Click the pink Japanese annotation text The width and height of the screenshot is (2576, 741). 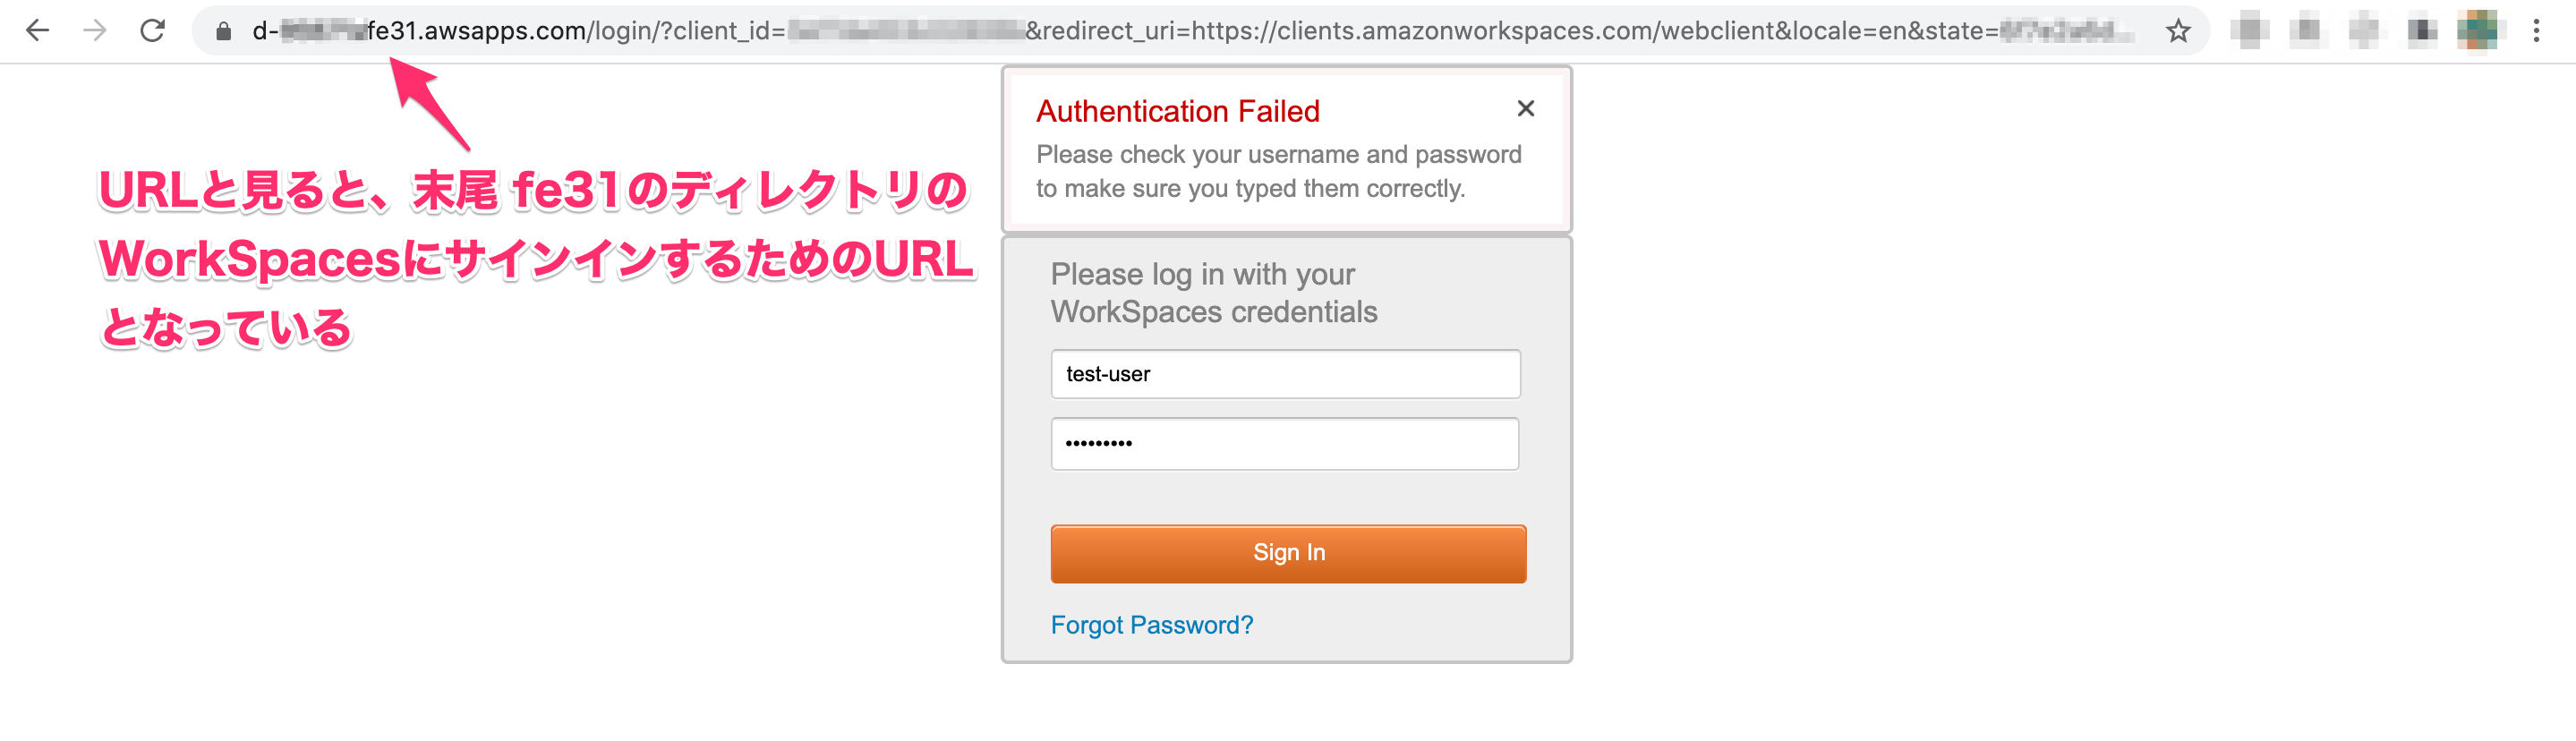pyautogui.click(x=535, y=258)
